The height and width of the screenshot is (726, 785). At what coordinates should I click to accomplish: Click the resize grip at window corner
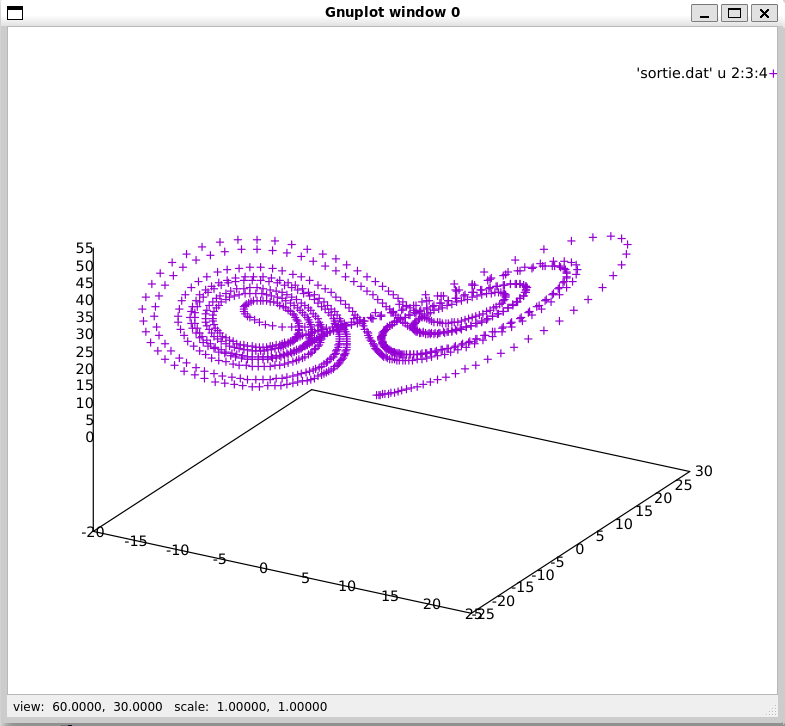771,709
